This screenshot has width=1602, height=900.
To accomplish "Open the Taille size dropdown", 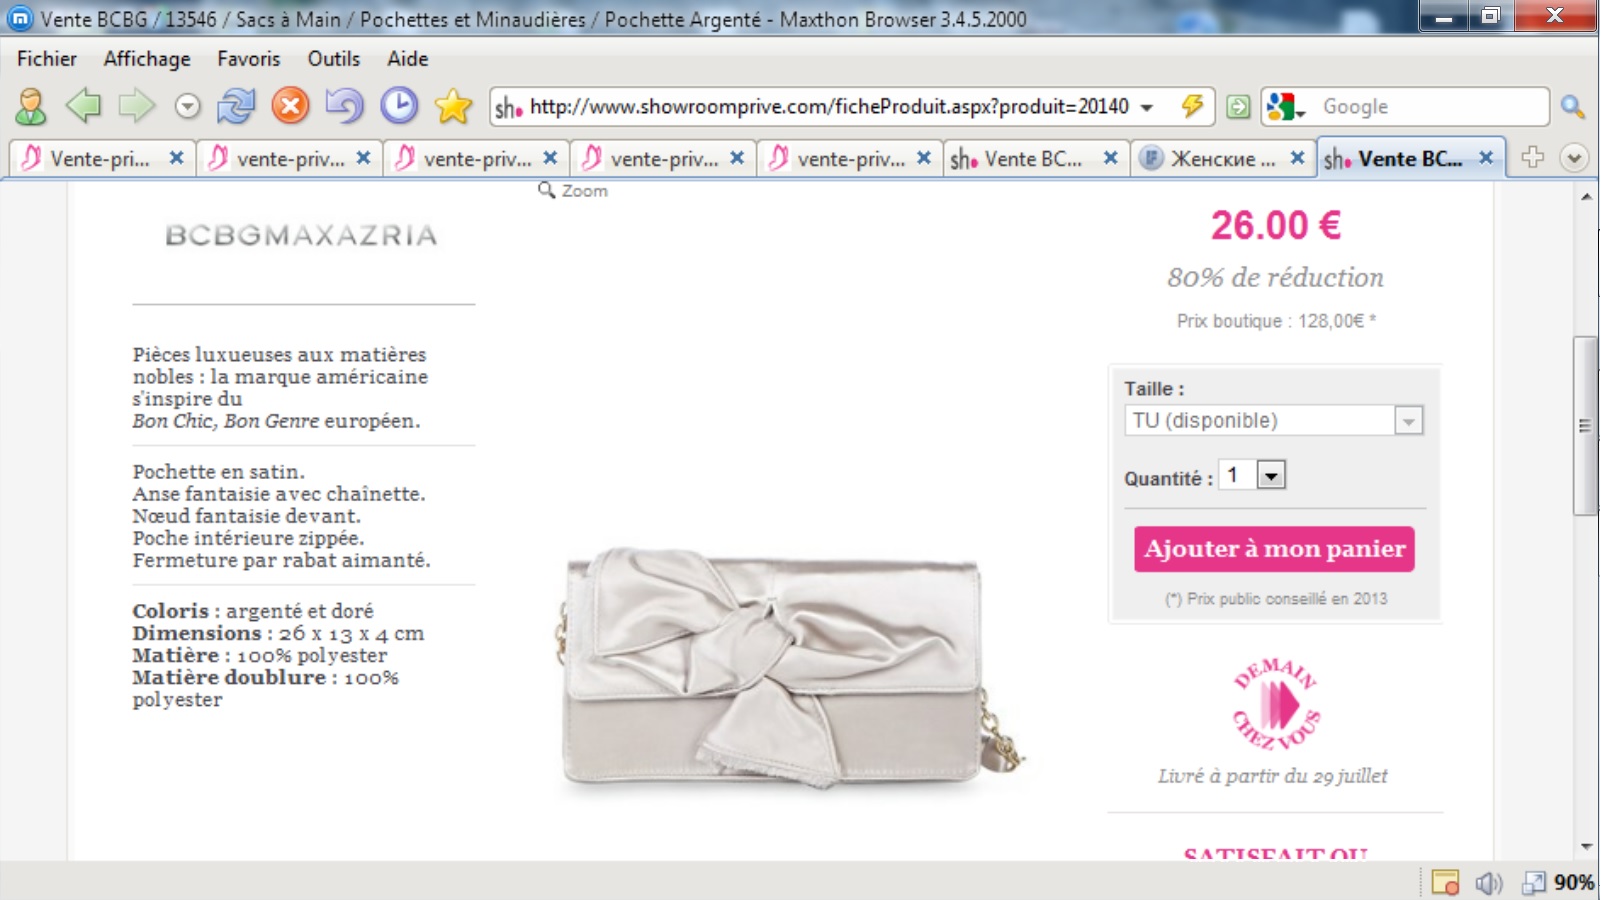I will coord(1273,420).
